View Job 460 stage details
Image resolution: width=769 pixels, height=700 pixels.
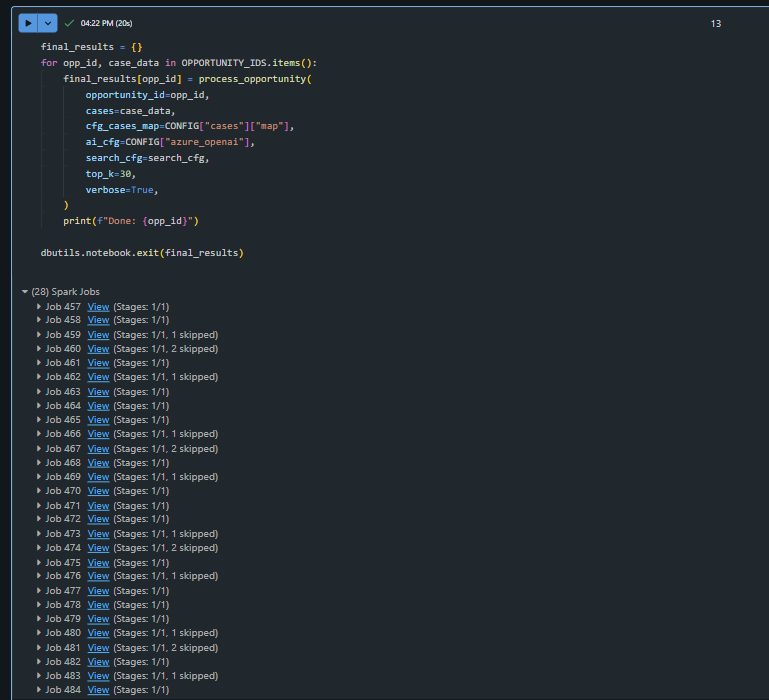pyautogui.click(x=98, y=349)
